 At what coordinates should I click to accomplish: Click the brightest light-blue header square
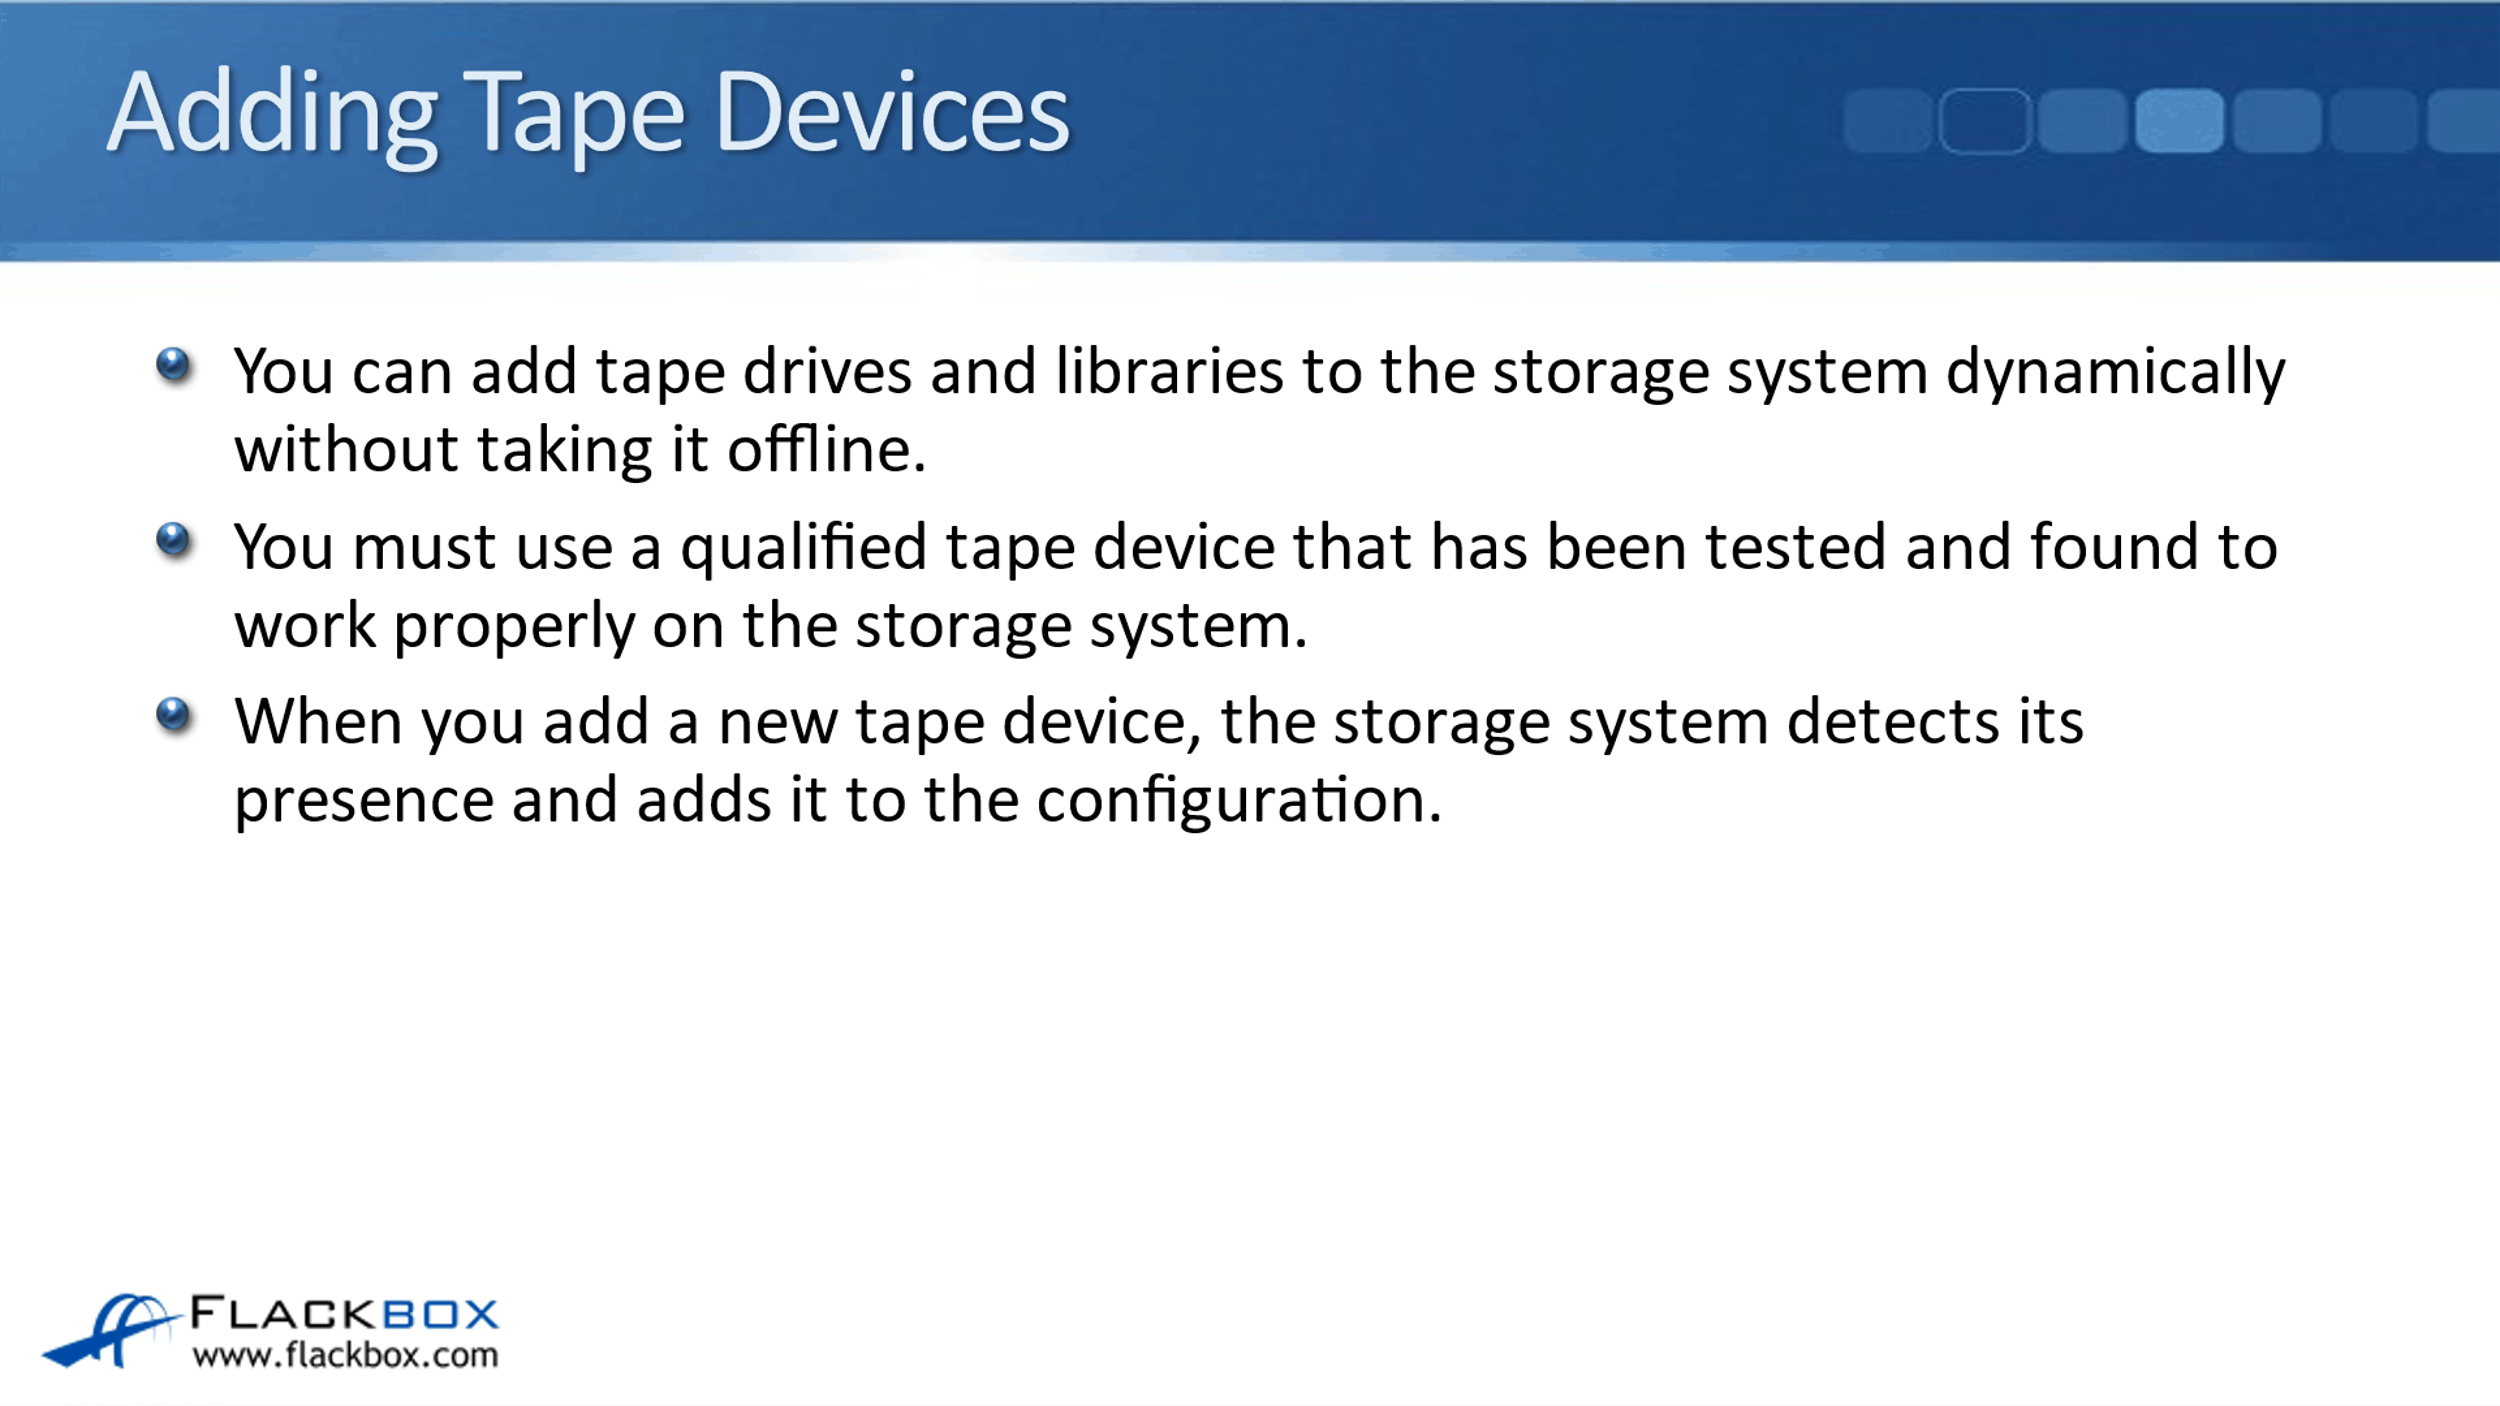click(2179, 121)
